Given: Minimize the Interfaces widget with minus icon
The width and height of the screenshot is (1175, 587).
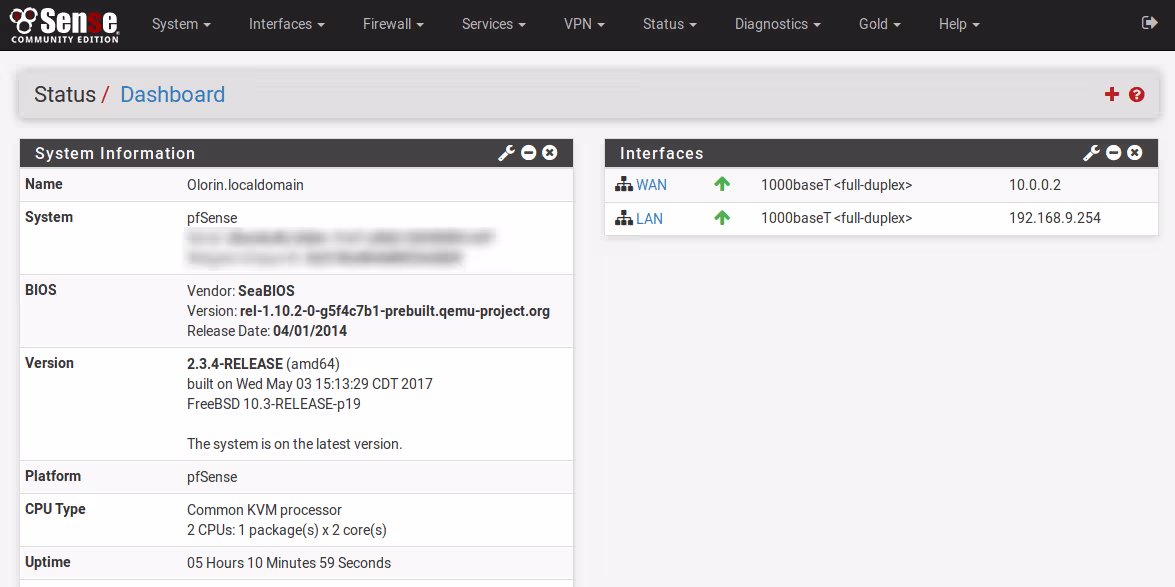Looking at the screenshot, I should pos(1114,153).
